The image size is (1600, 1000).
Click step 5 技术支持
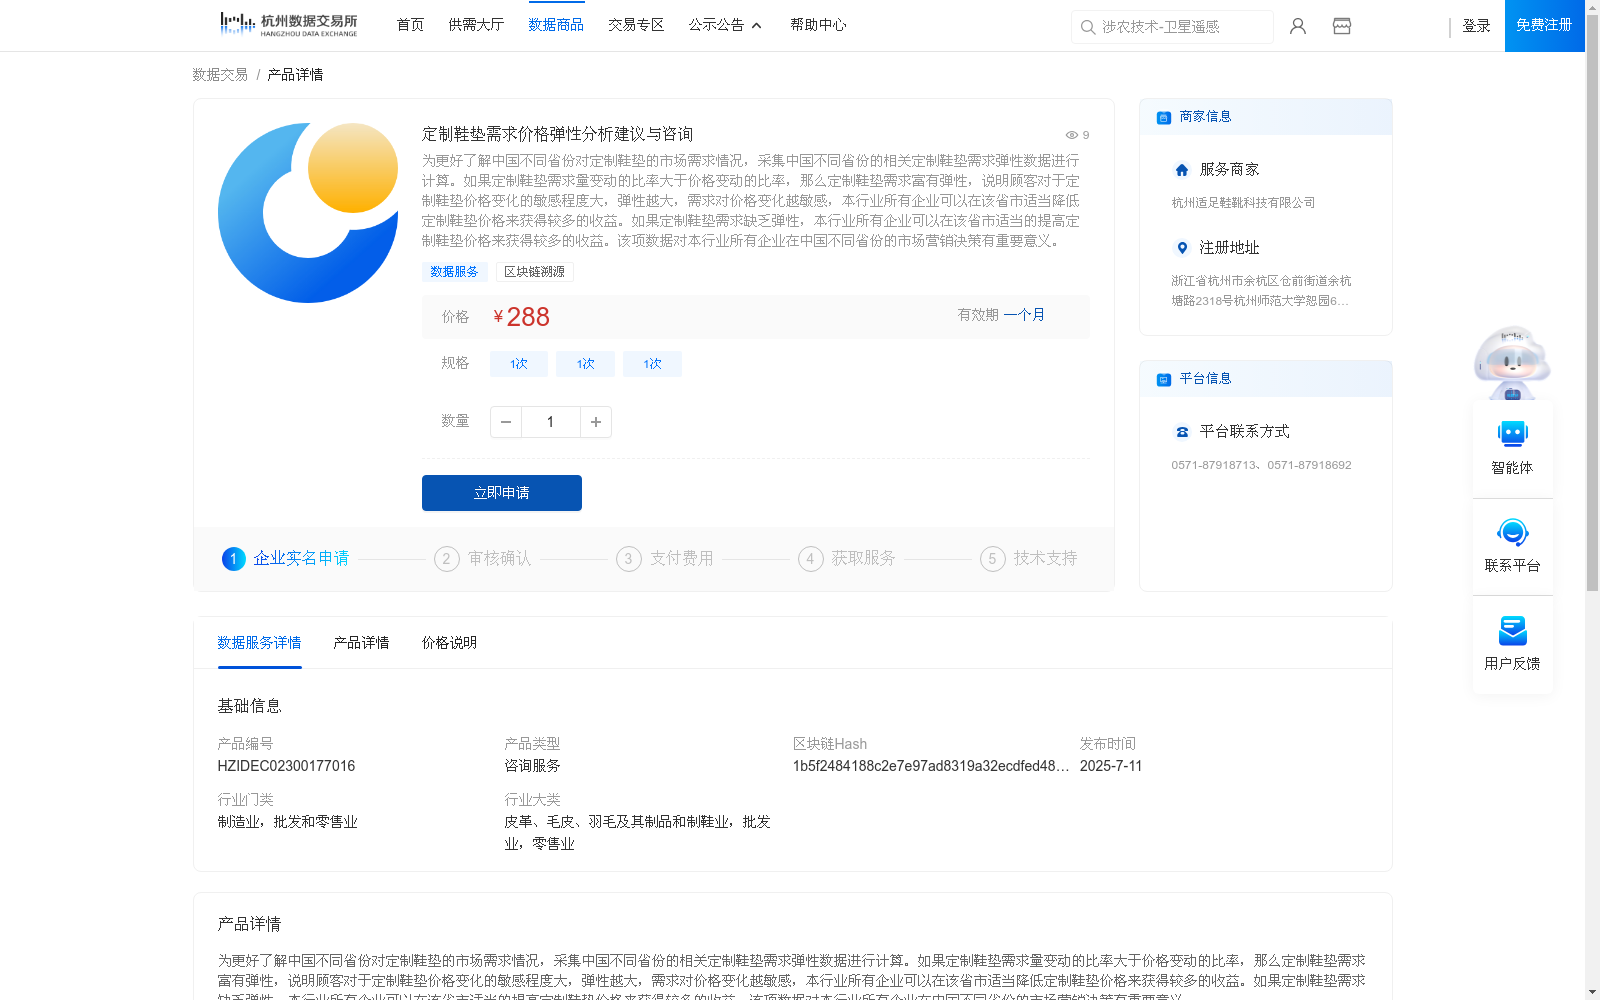click(1029, 558)
